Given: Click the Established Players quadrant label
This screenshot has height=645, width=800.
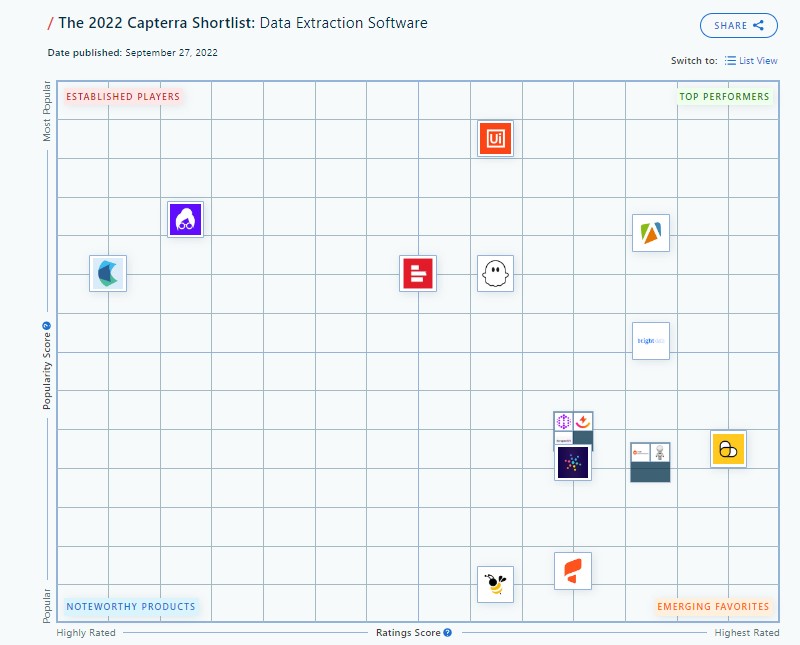Looking at the screenshot, I should point(123,96).
